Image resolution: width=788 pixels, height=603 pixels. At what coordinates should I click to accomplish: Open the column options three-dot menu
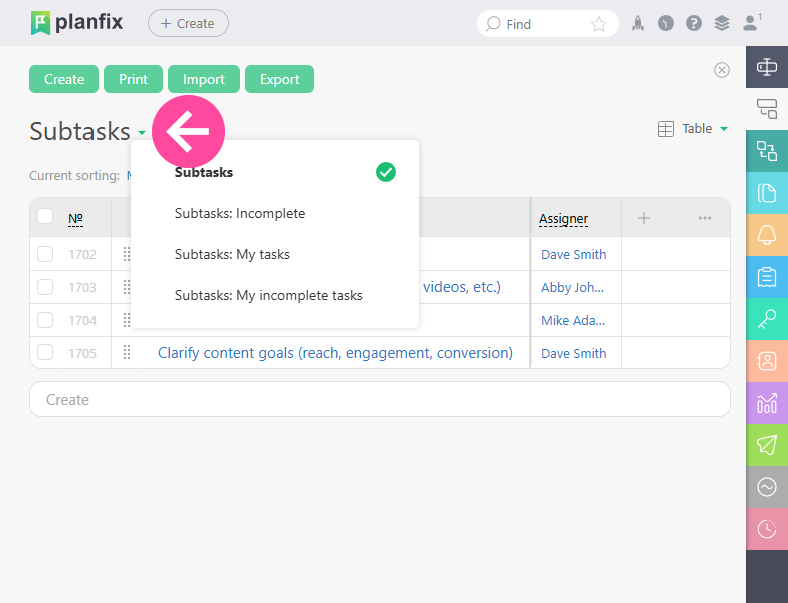point(705,218)
